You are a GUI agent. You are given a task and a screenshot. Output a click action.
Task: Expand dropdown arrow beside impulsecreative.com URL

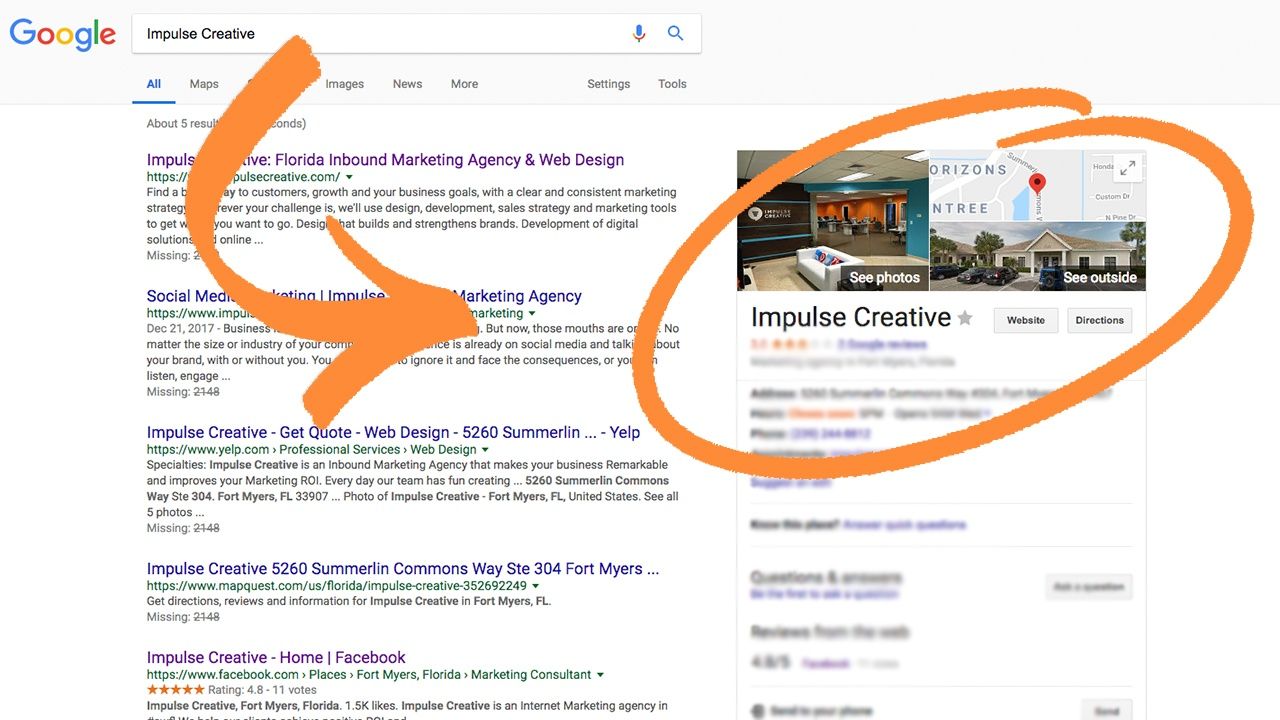[349, 177]
